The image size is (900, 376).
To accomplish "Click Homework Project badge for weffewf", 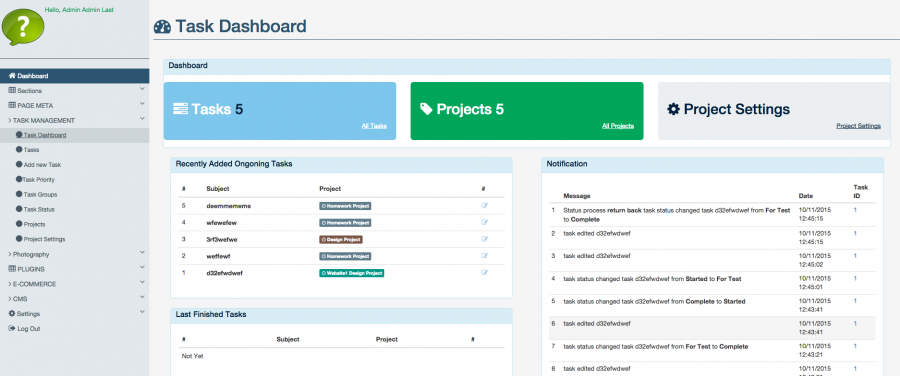I will [x=345, y=256].
